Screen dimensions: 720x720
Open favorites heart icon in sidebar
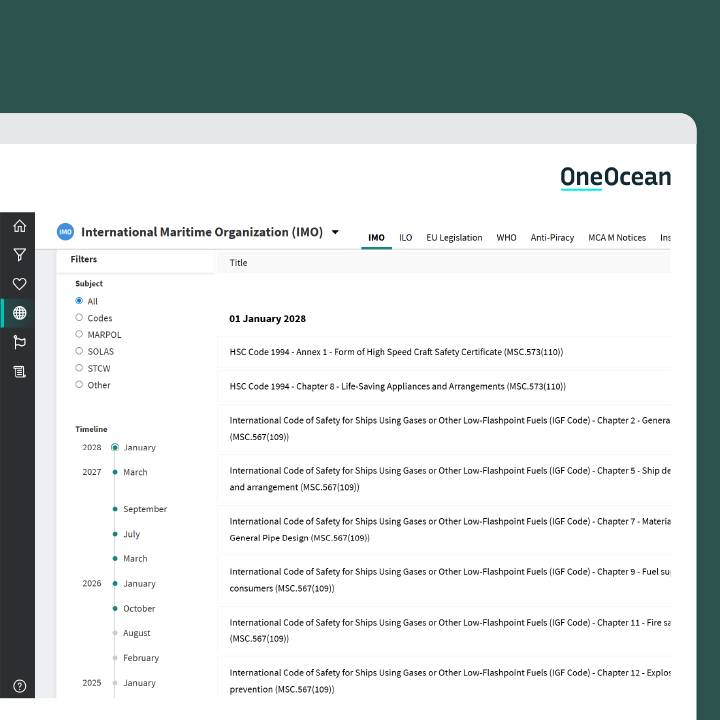pyautogui.click(x=19, y=284)
